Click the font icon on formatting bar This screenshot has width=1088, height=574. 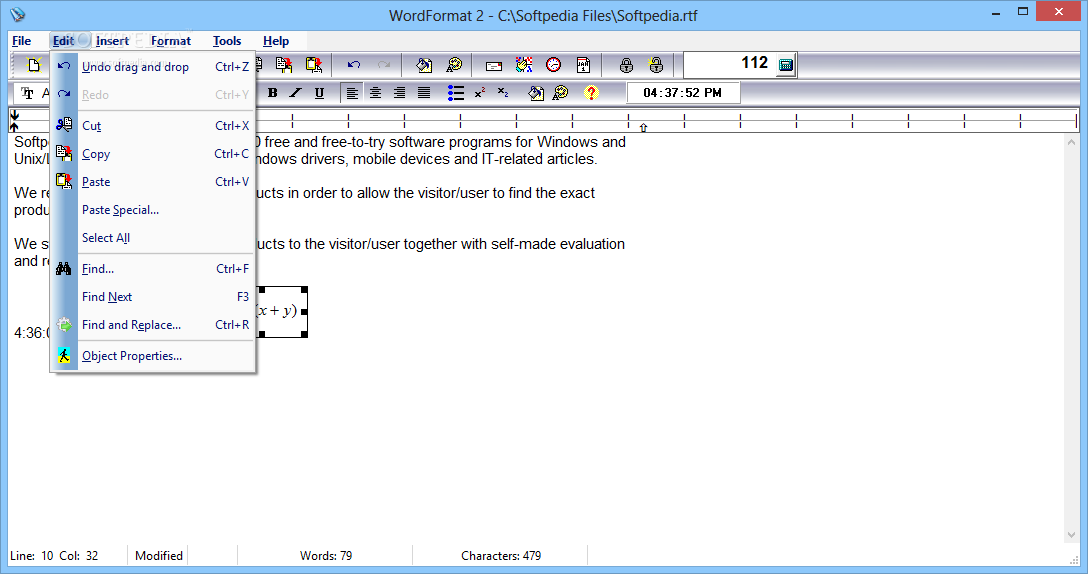click(x=28, y=93)
